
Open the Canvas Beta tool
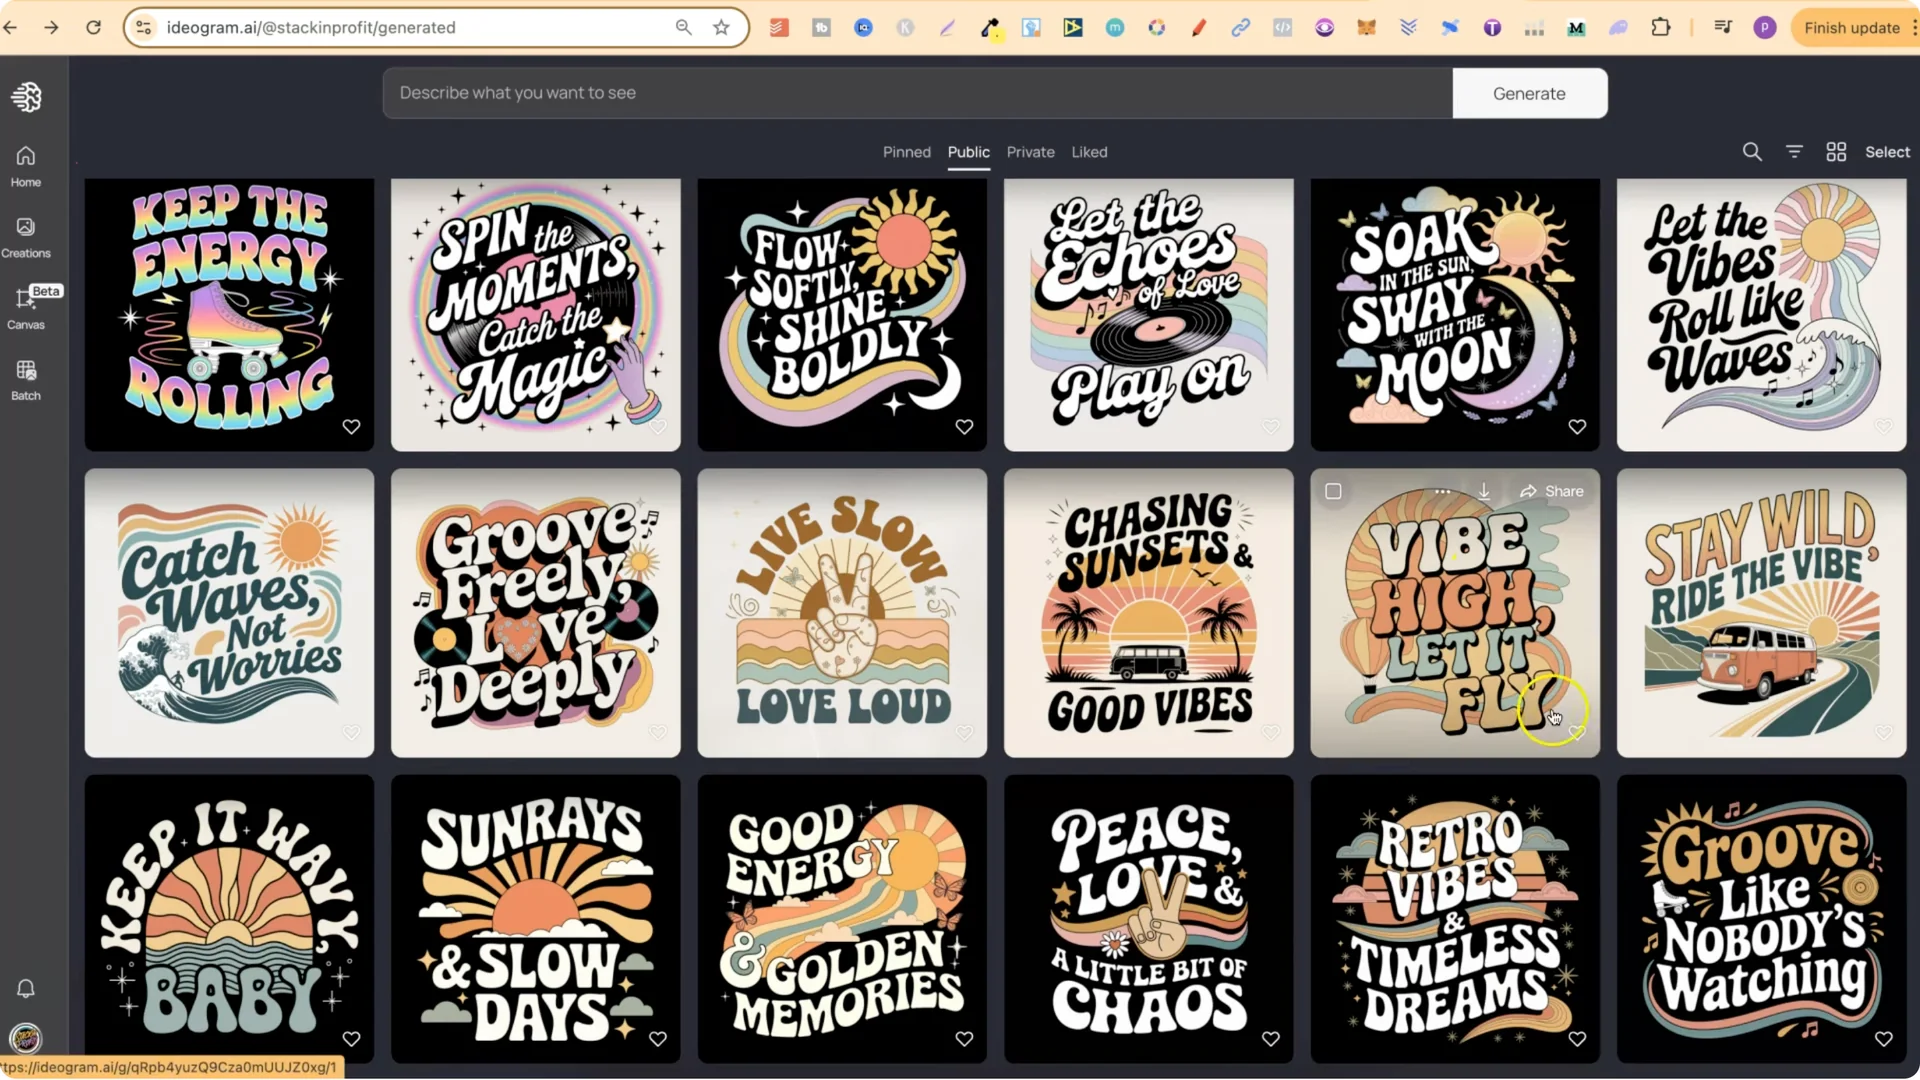click(x=25, y=310)
